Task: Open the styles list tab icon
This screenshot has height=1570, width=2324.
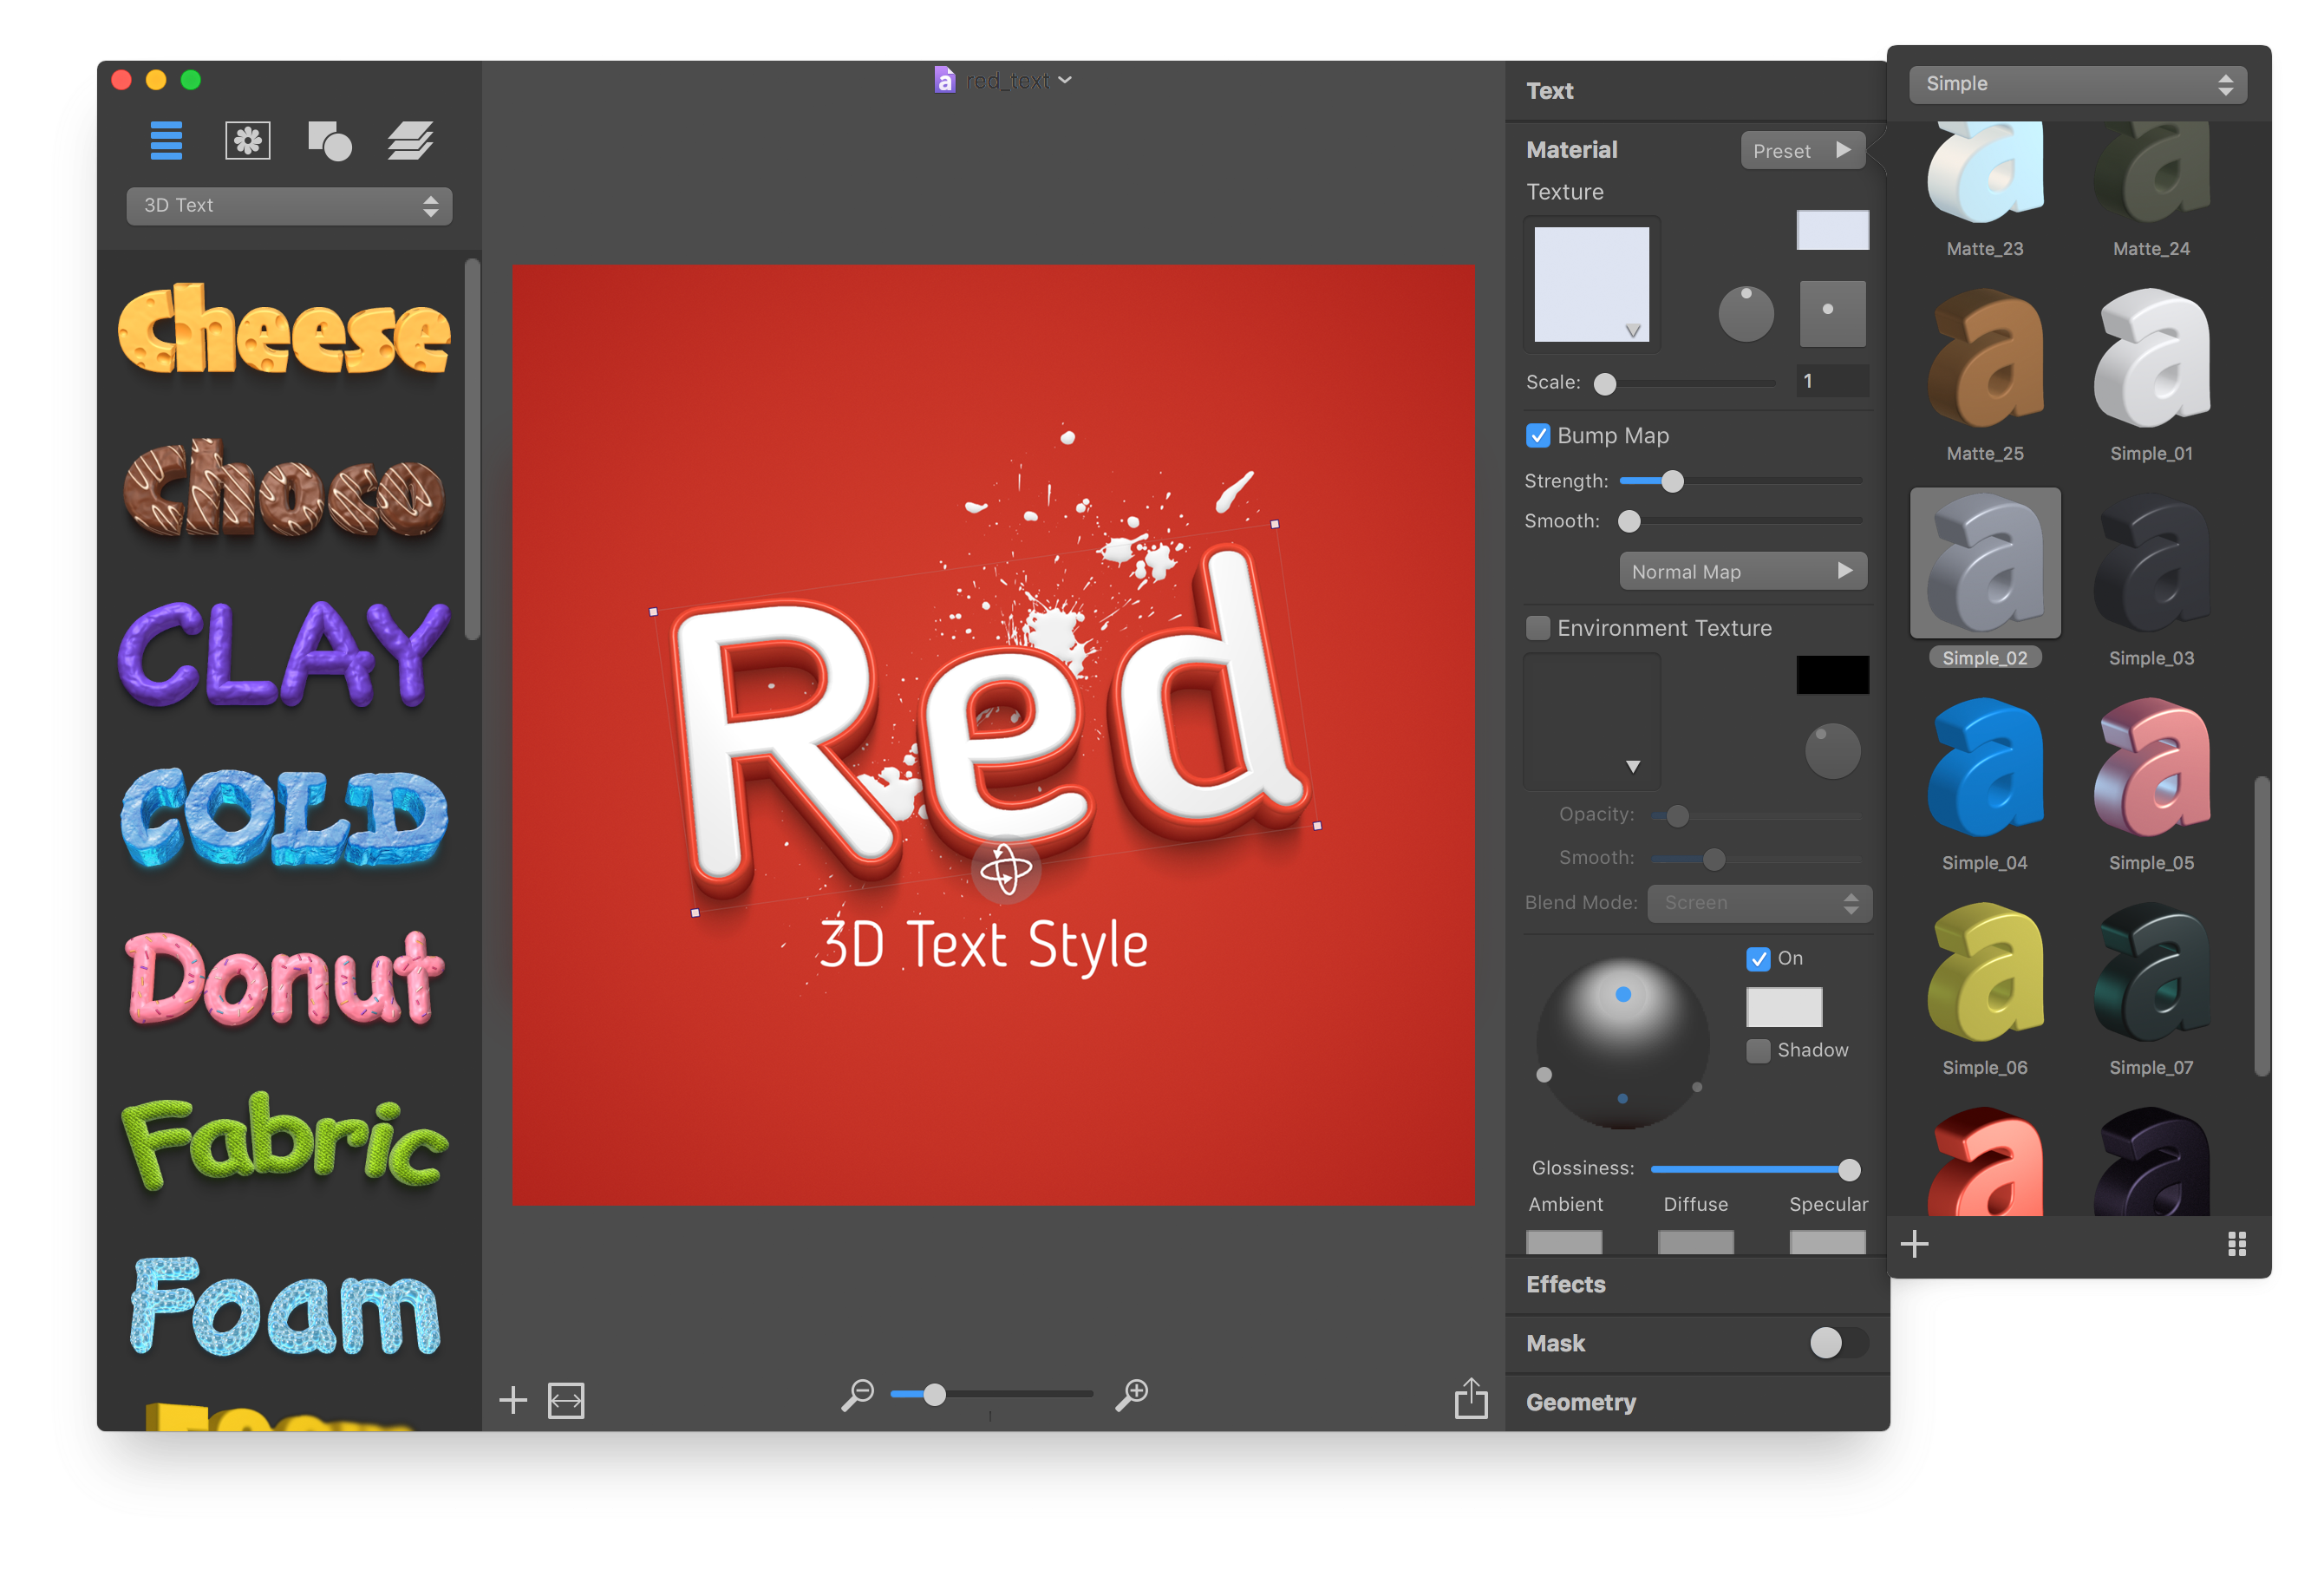Action: click(x=166, y=140)
